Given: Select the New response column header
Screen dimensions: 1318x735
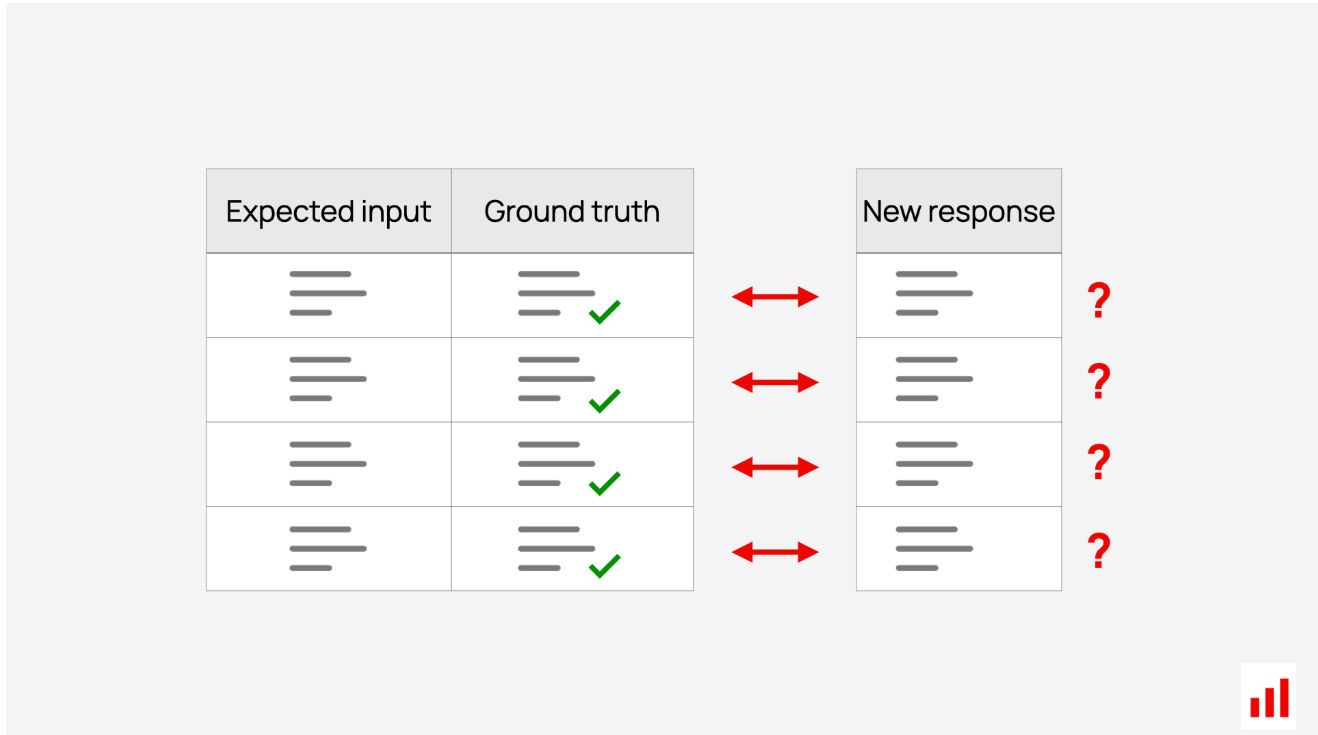Looking at the screenshot, I should point(959,211).
